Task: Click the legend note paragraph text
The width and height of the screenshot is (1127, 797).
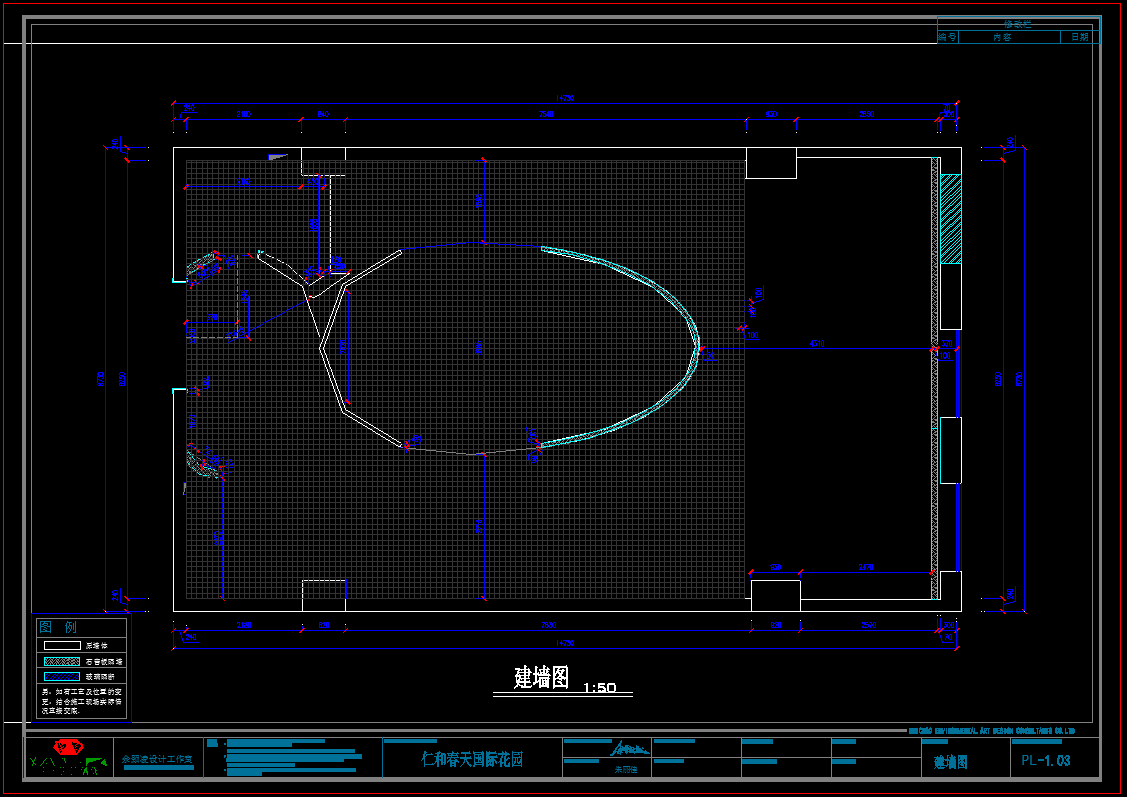Action: 81,701
